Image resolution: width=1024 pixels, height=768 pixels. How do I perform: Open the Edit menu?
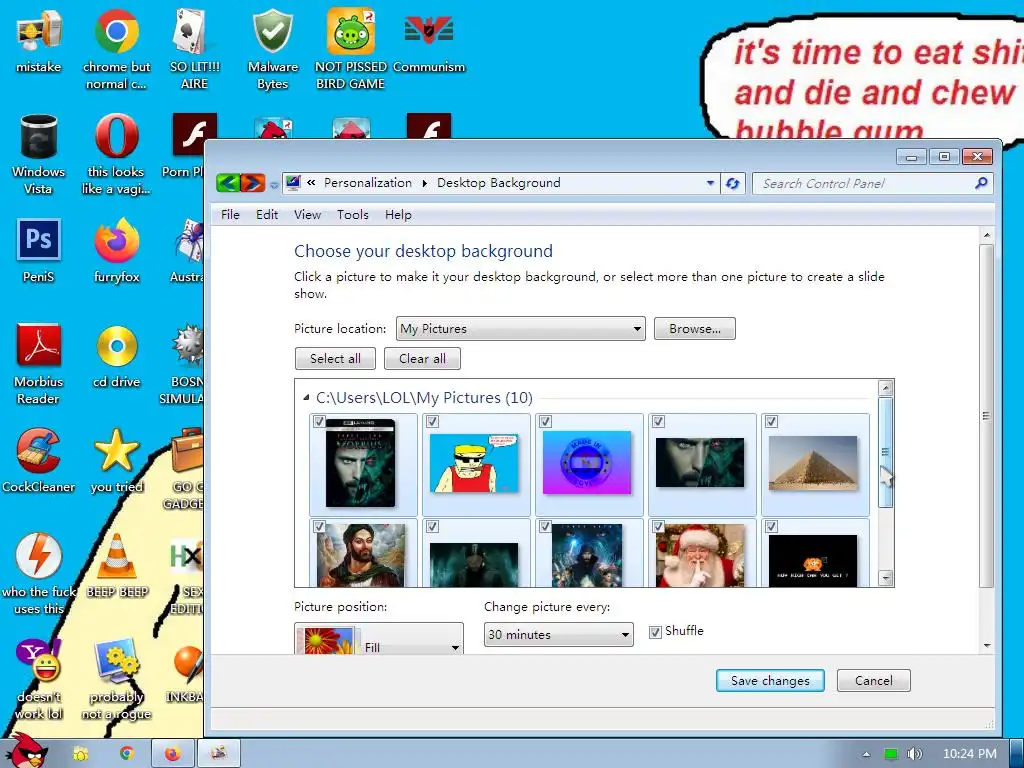(267, 215)
